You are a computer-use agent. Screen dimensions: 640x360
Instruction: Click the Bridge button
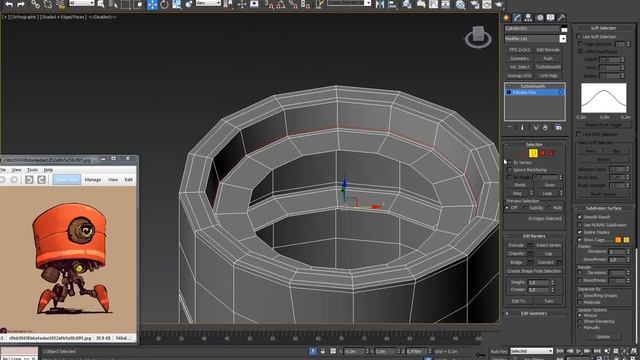[x=516, y=262]
